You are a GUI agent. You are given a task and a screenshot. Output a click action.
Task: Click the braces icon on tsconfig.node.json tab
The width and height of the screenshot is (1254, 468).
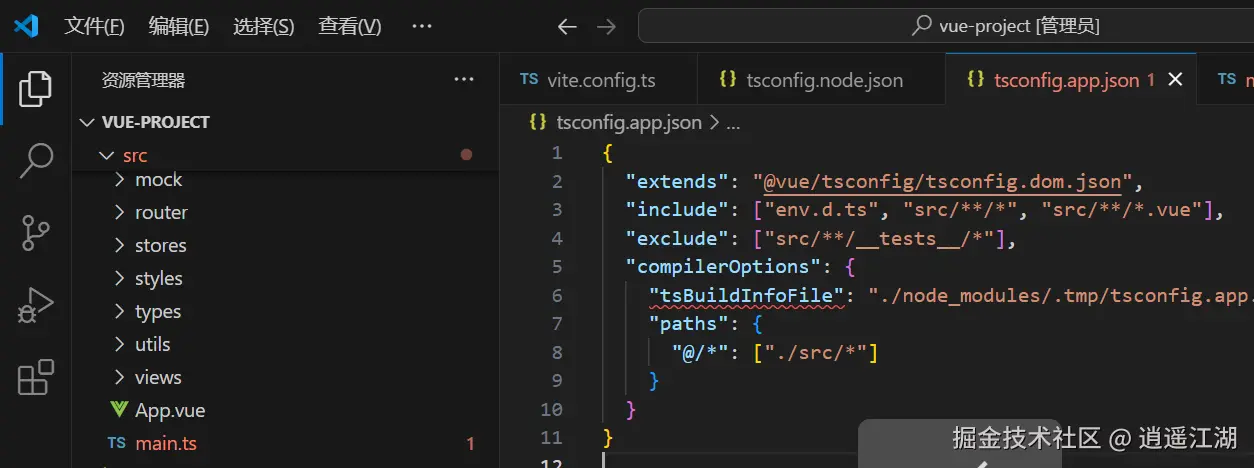pyautogui.click(x=728, y=80)
